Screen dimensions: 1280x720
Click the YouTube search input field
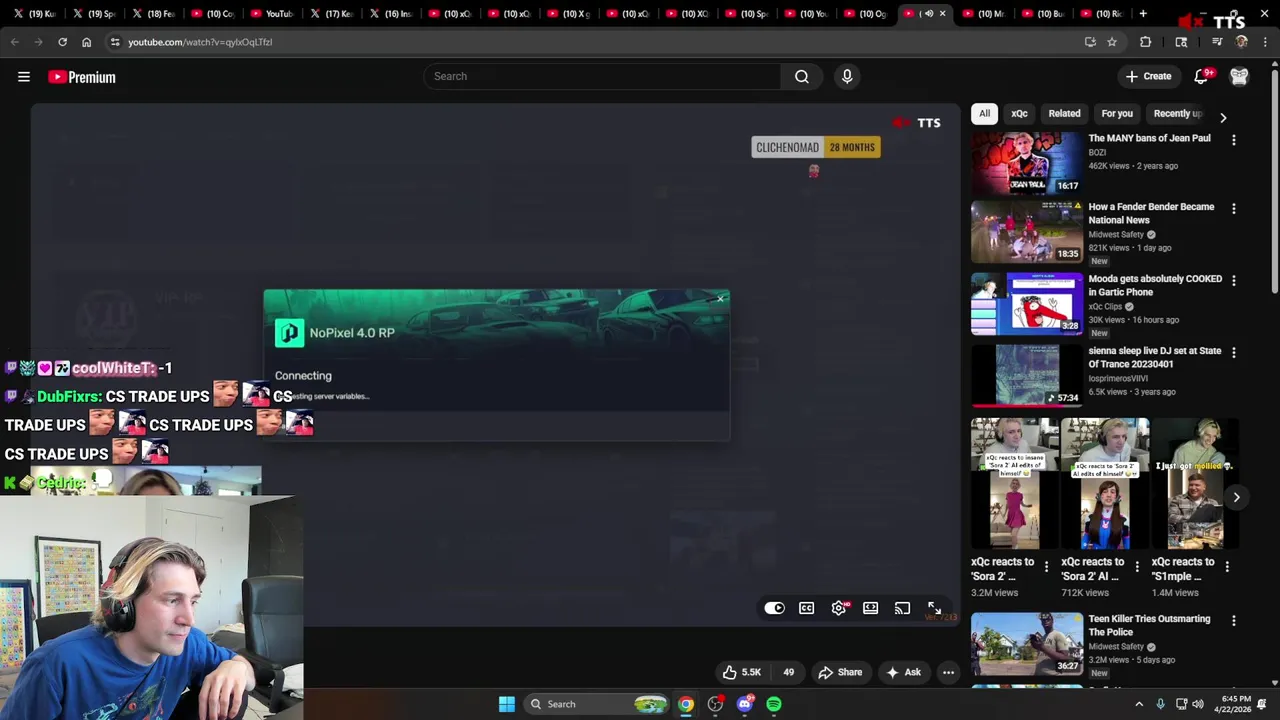pyautogui.click(x=602, y=76)
